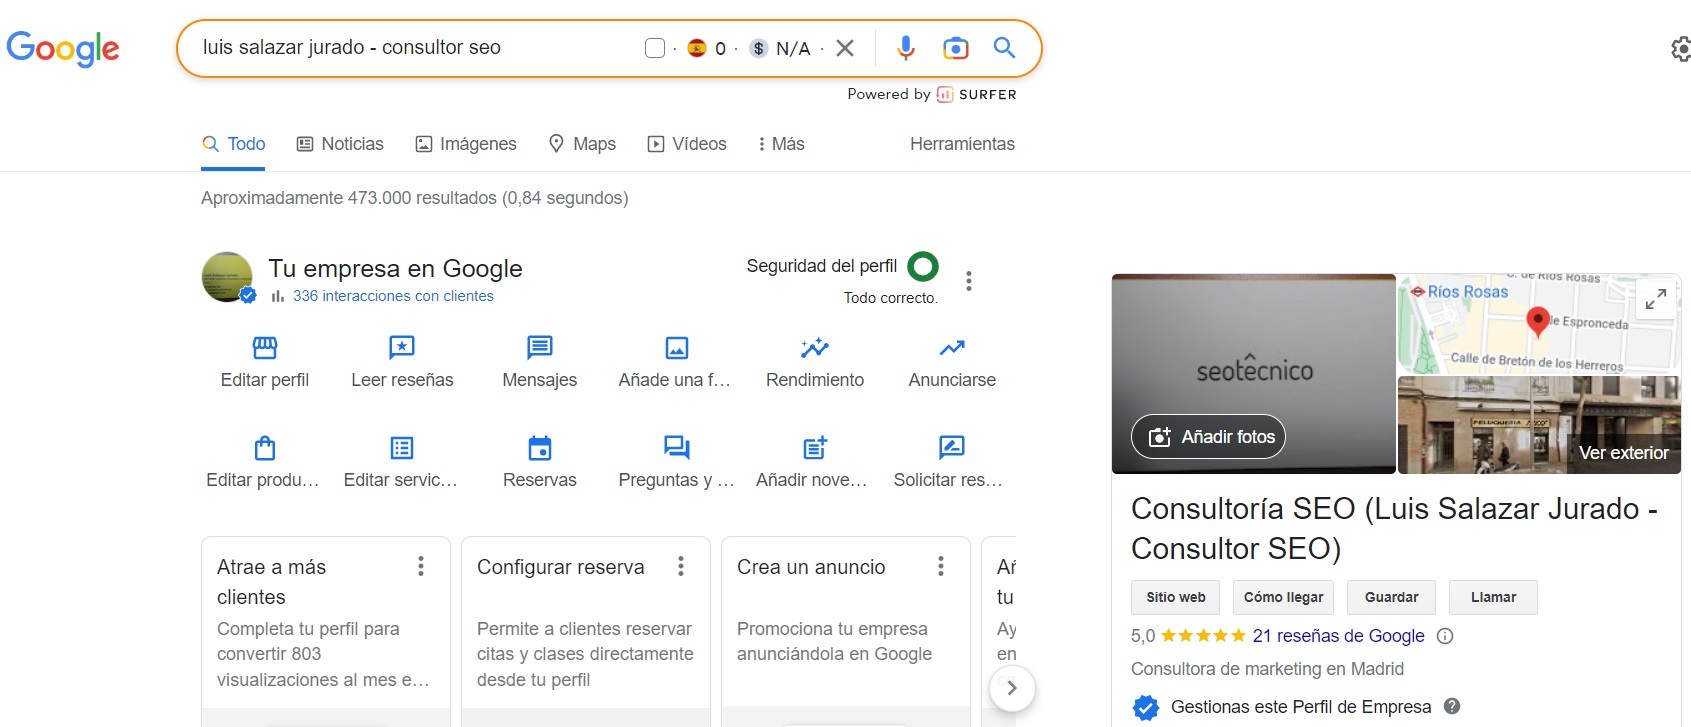Viewport: 1691px width, 727px height.
Task: Open the Atrae a más clientes card
Action: pyautogui.click(x=326, y=632)
